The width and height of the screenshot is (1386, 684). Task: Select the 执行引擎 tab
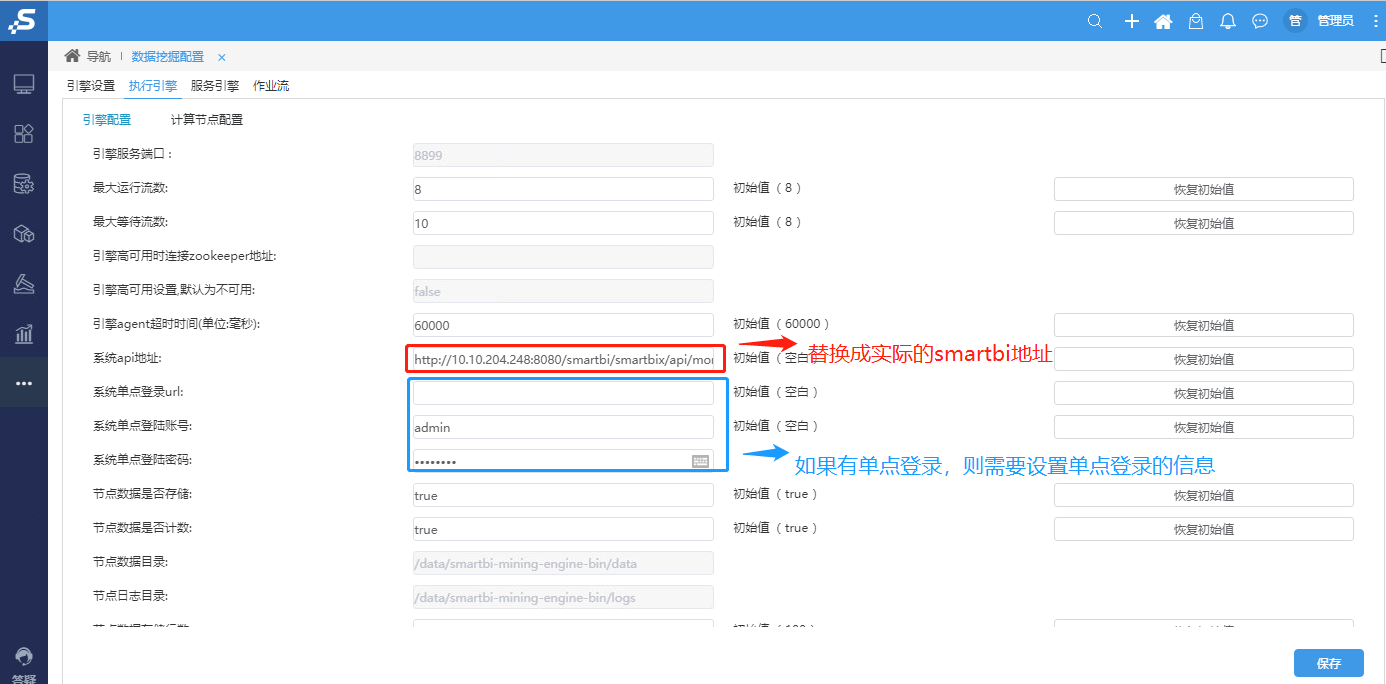(x=153, y=86)
